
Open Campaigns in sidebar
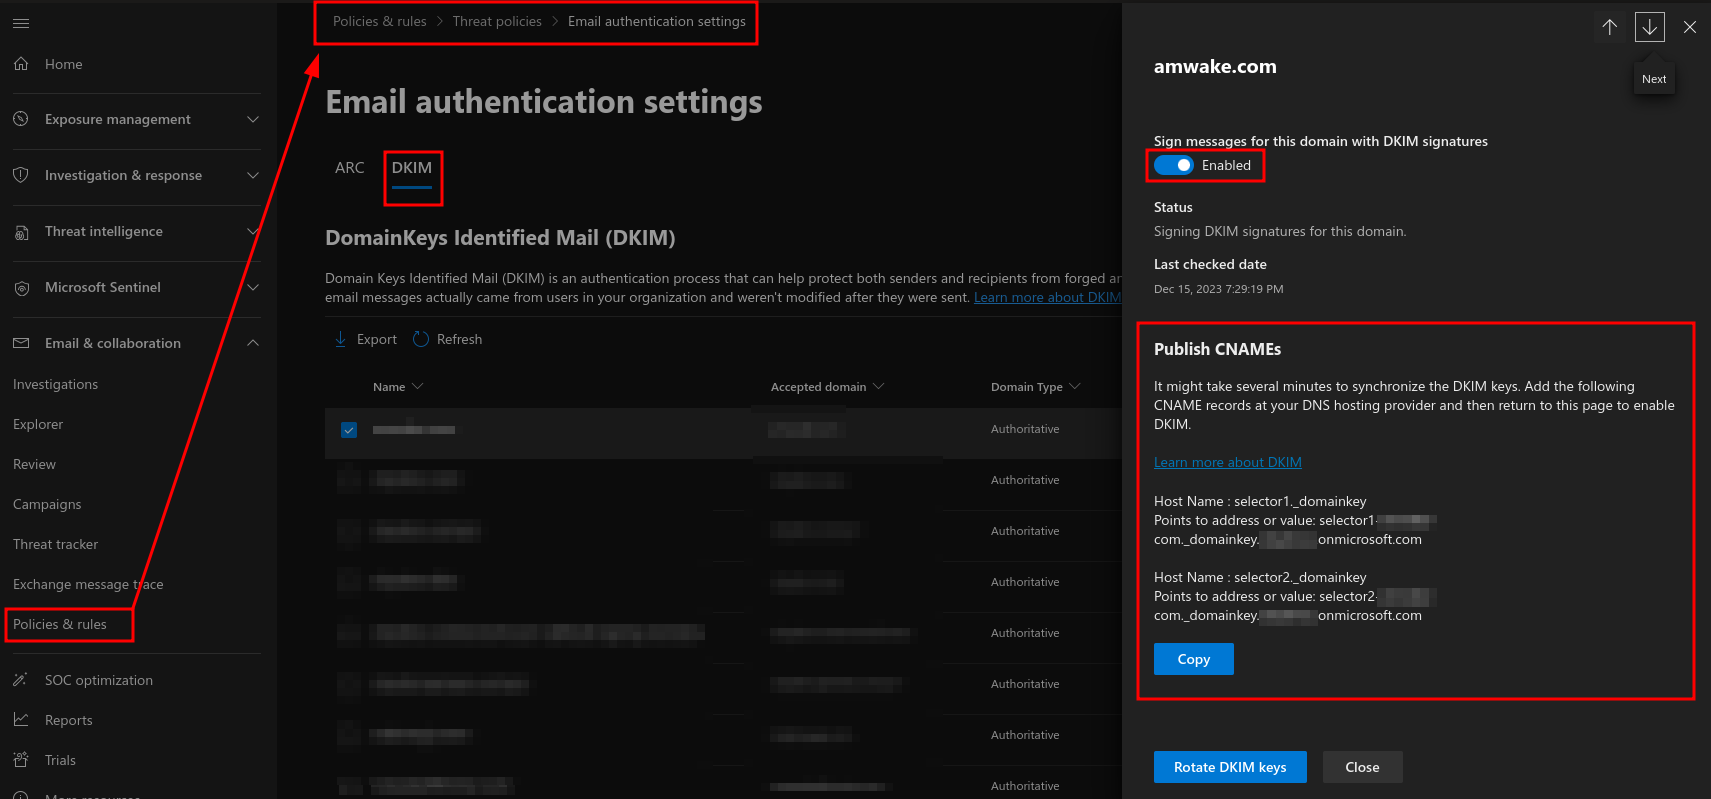pyautogui.click(x=47, y=504)
